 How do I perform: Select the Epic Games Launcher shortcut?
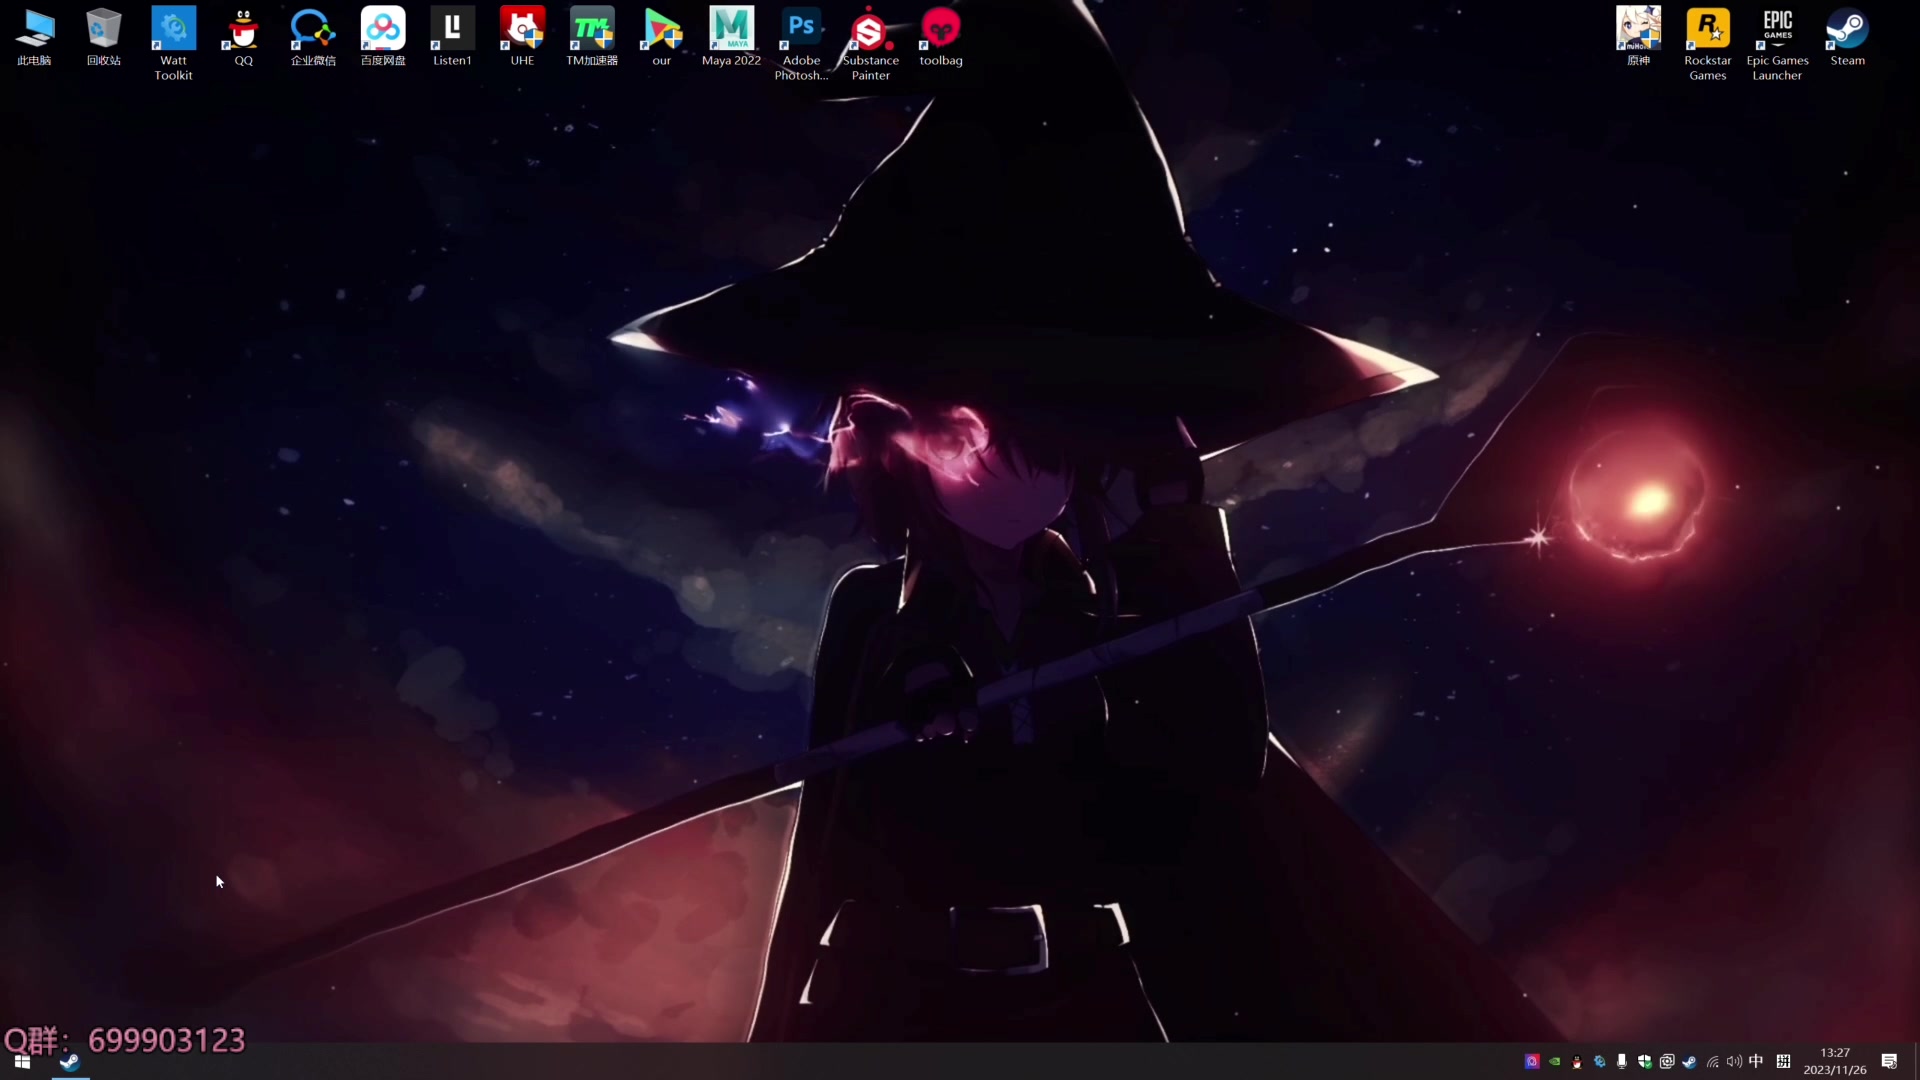1777,44
